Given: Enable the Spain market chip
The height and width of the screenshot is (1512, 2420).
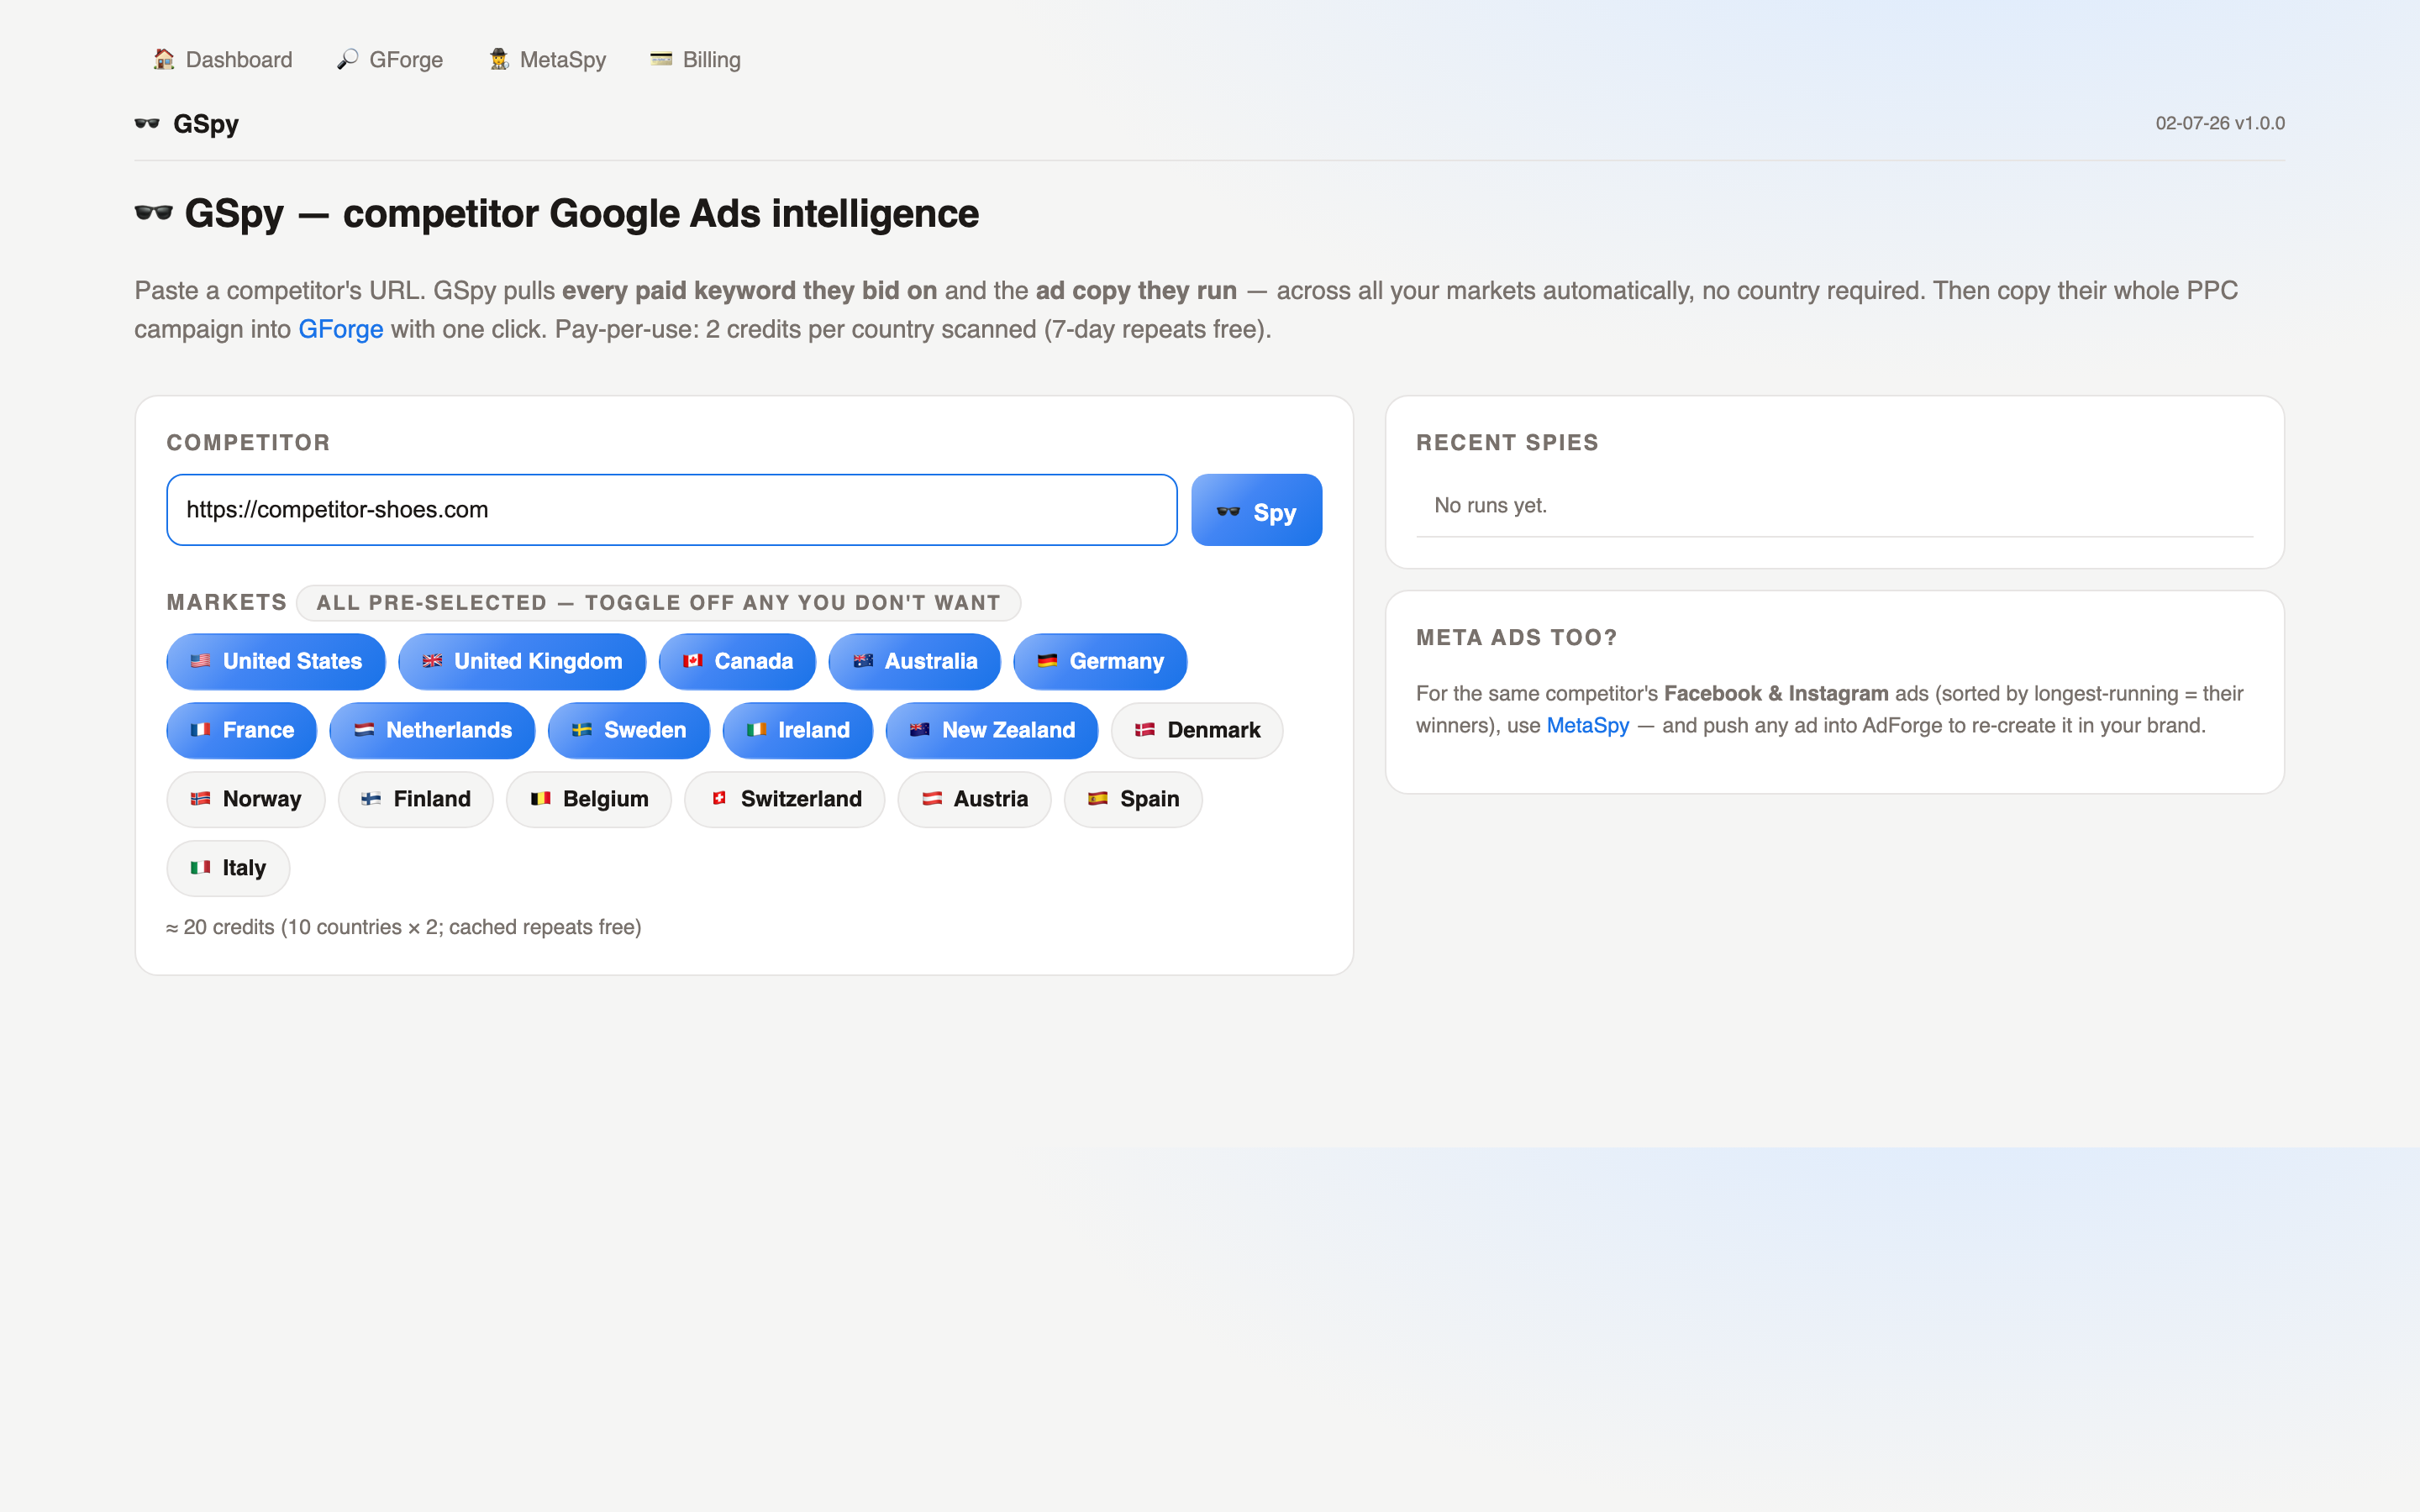Looking at the screenshot, I should point(1133,799).
